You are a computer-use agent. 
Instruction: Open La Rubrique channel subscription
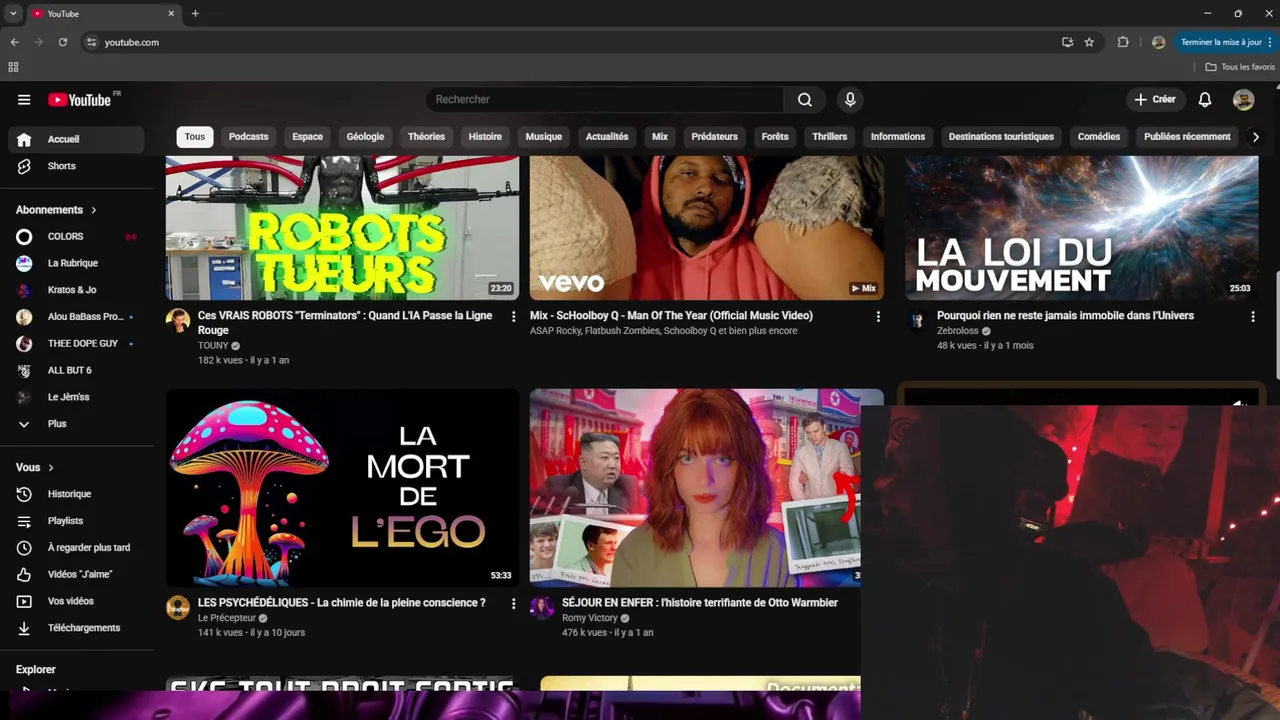tap(75, 263)
